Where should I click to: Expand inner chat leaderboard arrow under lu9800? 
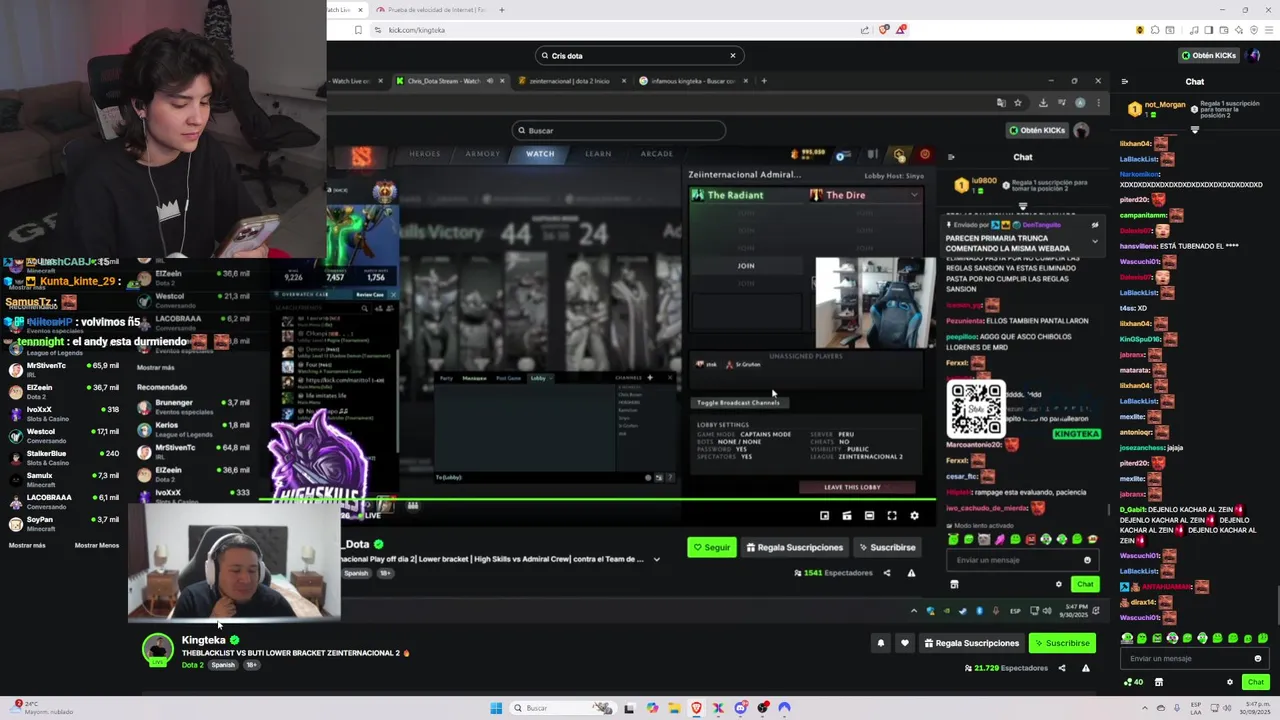1023,207
